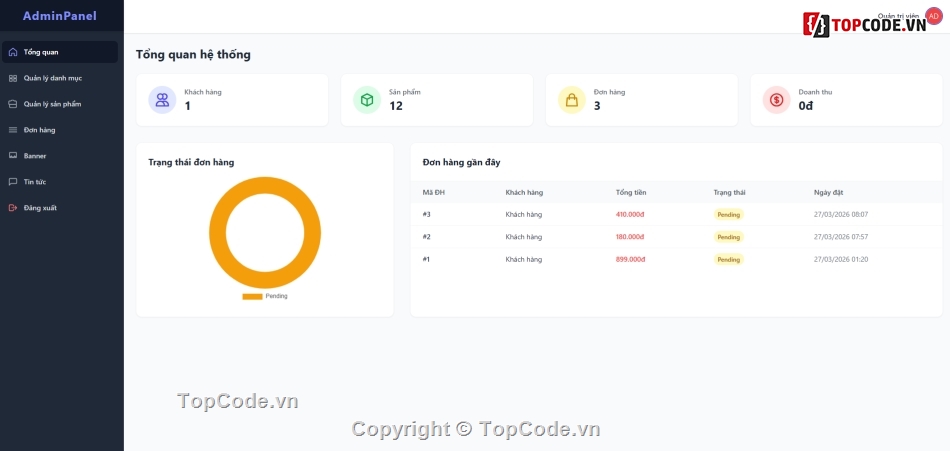Click the Ngày đặt column header
The width and height of the screenshot is (950, 451).
click(828, 193)
